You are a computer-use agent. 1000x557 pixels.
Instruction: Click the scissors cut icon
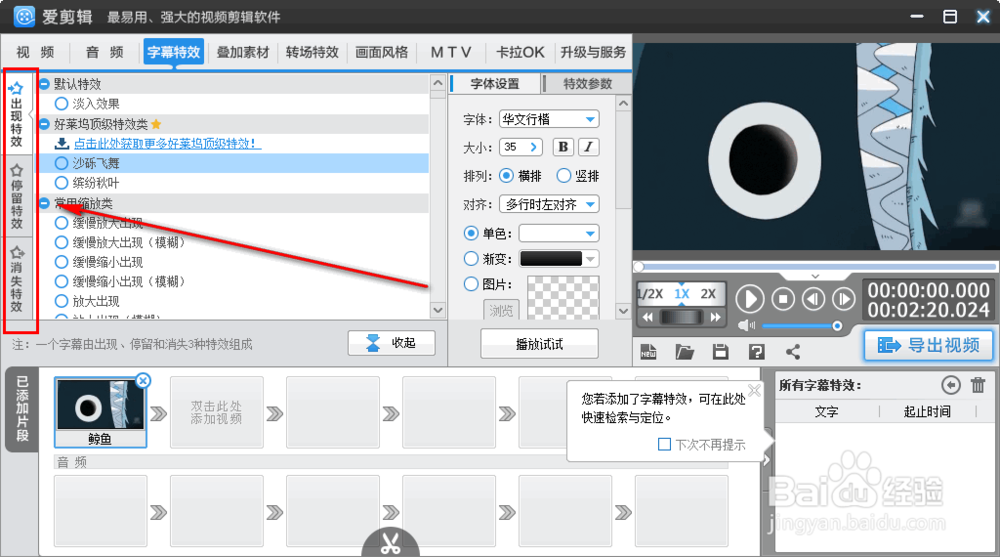click(x=390, y=544)
